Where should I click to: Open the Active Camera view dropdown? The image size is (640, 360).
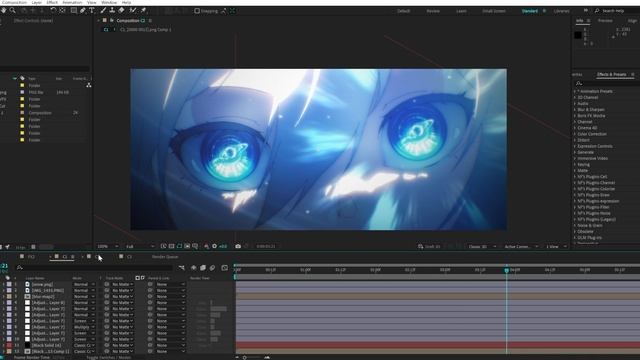click(521, 247)
